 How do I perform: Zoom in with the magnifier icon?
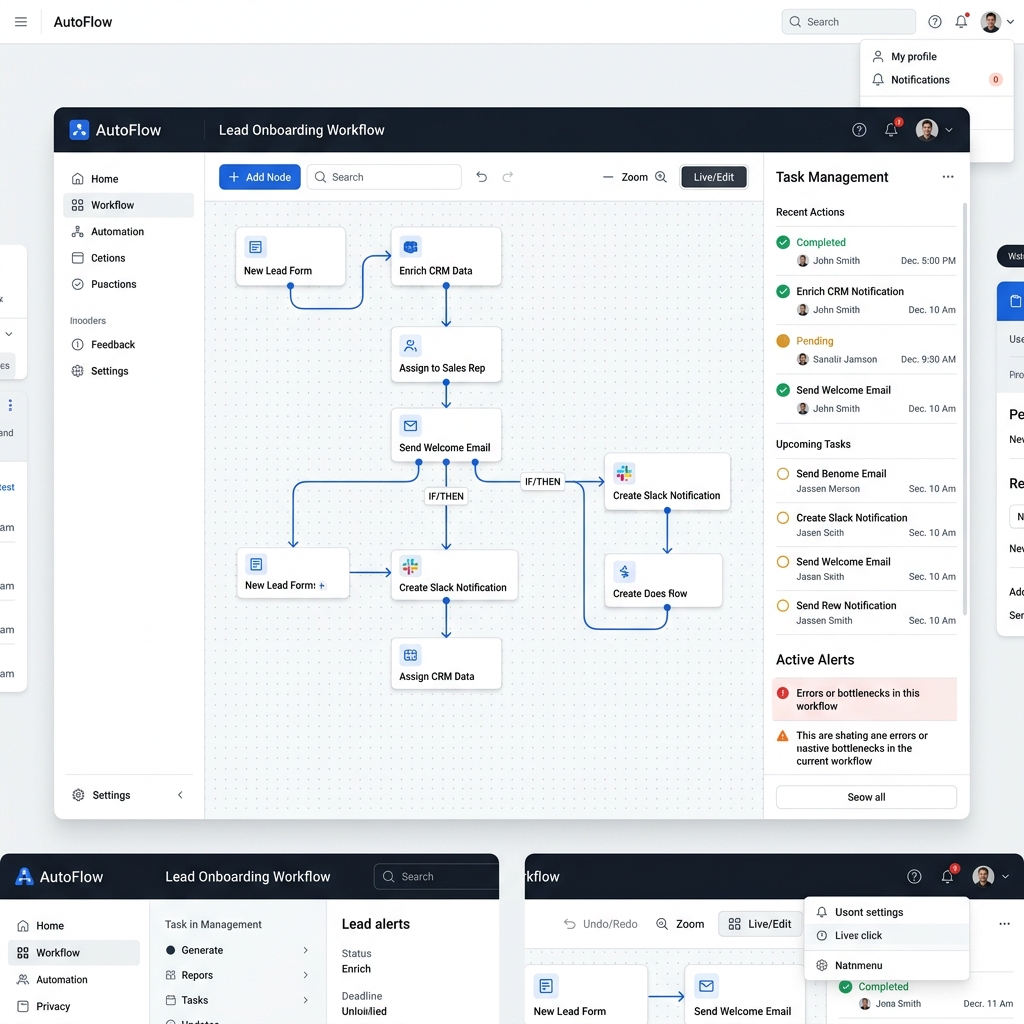tap(661, 177)
